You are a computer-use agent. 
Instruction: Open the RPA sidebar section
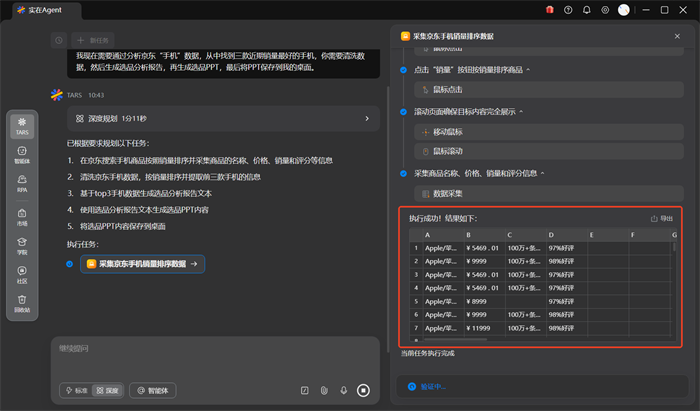click(21, 183)
